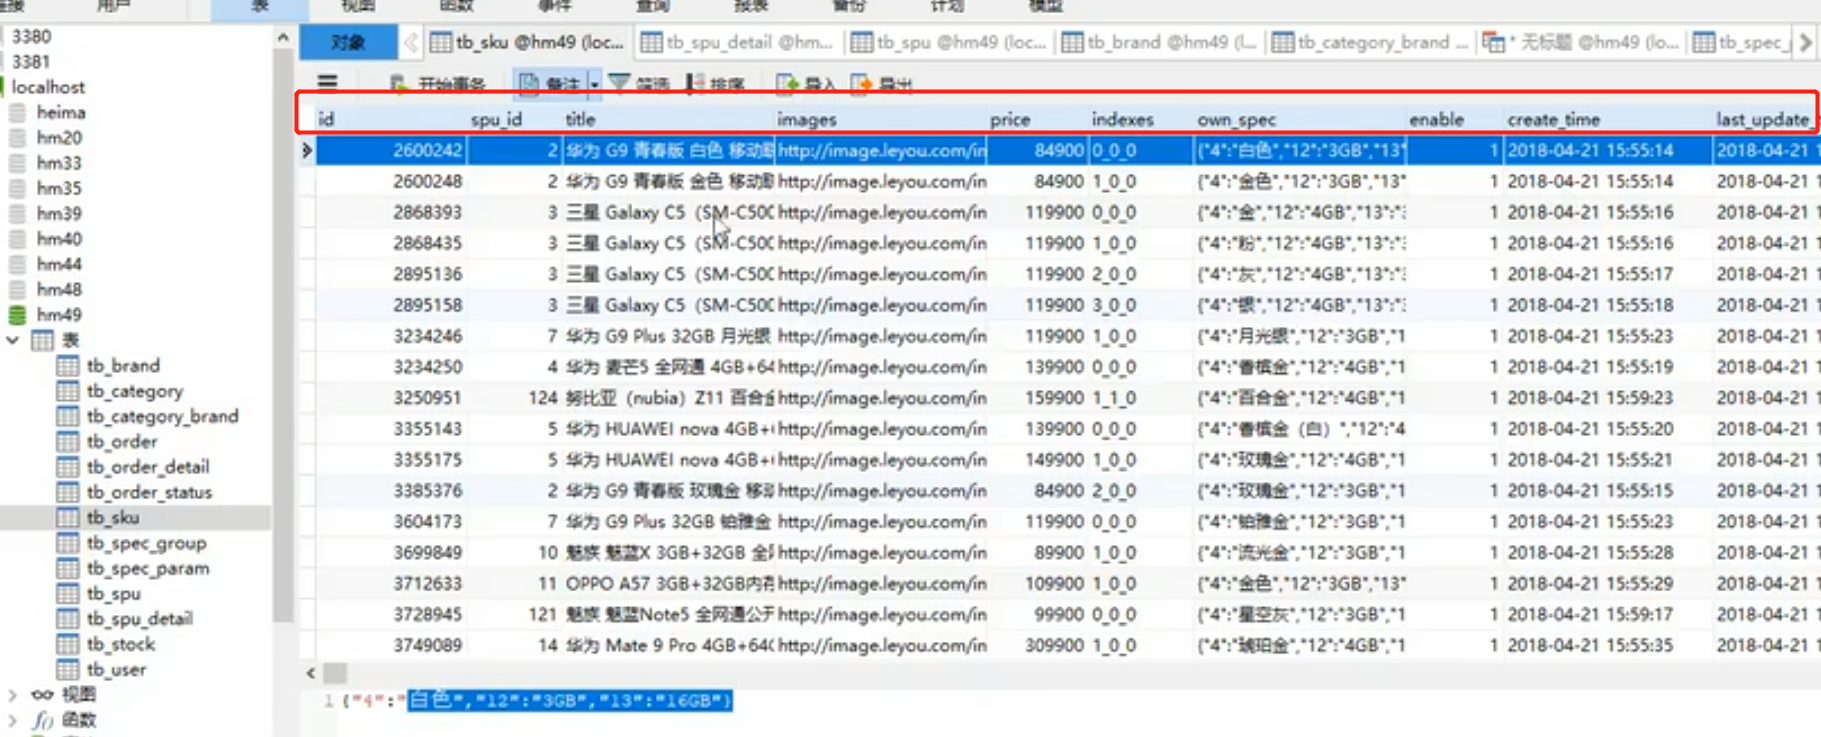The image size is (1821, 737).
Task: Click the hm35 database icon
Action: pos(17,188)
